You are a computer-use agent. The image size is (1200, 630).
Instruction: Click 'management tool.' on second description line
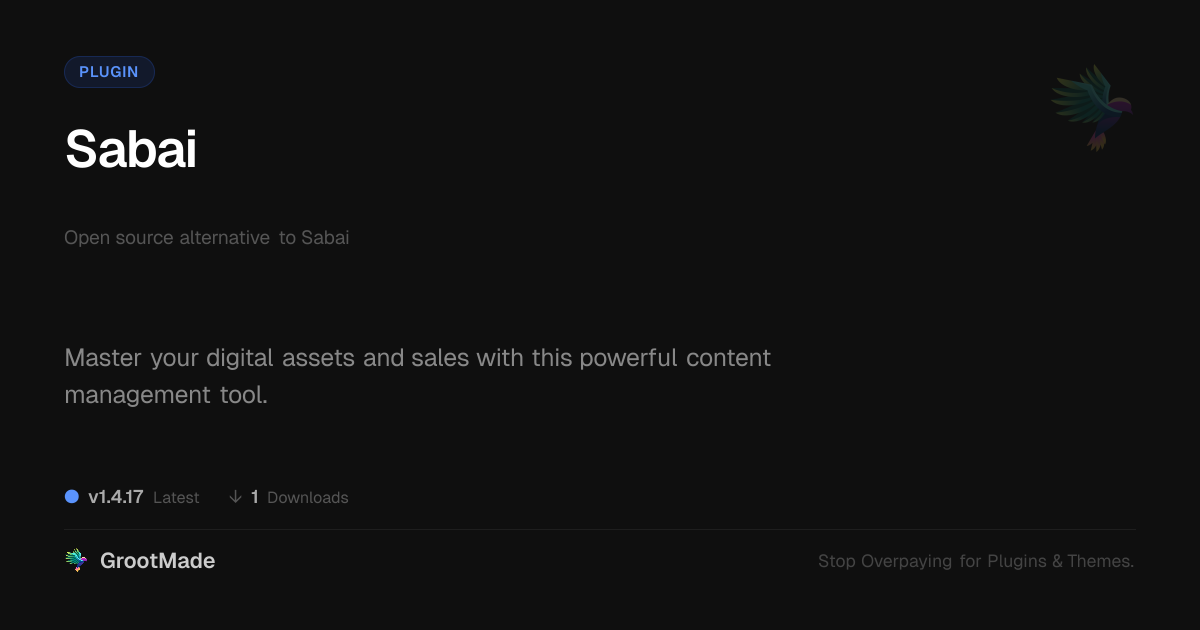tap(166, 395)
